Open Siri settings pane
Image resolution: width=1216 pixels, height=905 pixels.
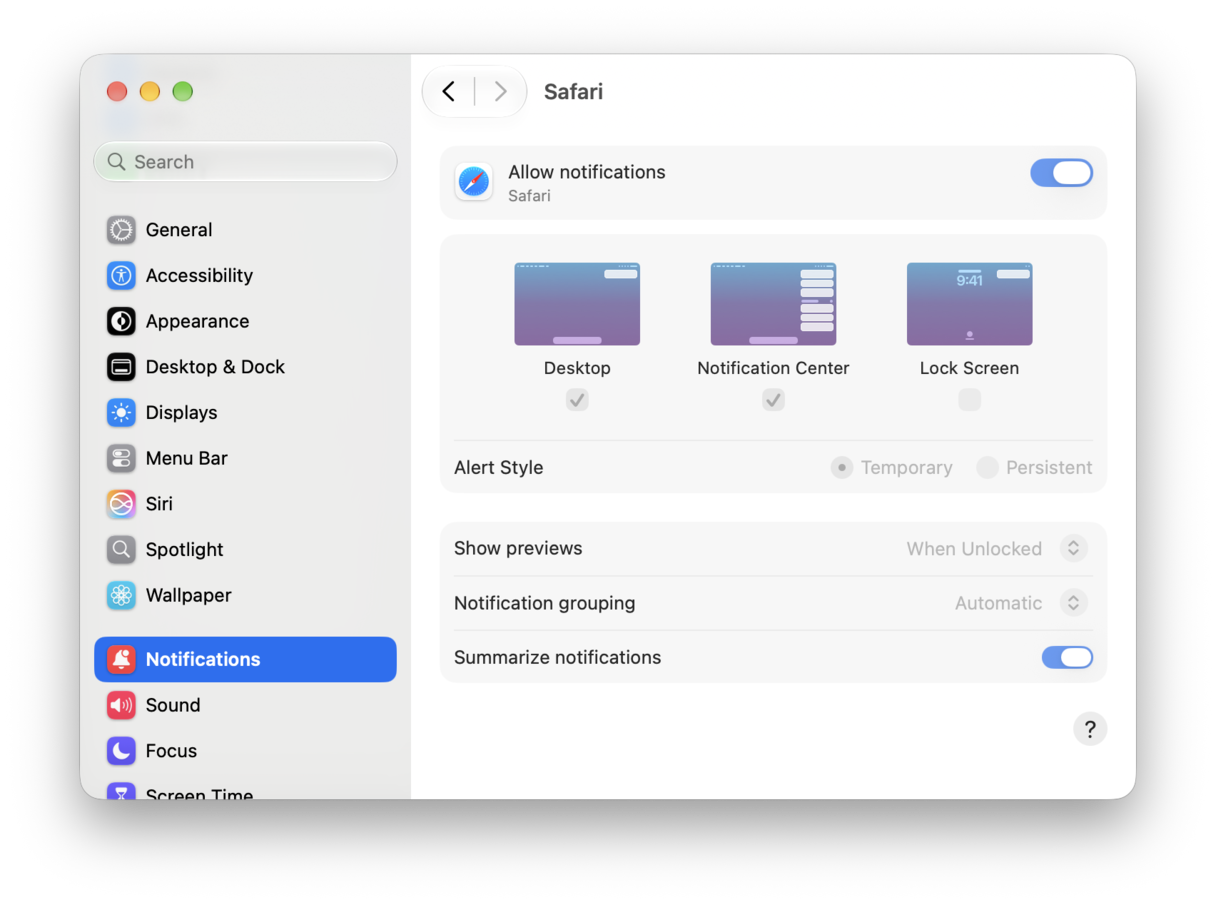245,504
